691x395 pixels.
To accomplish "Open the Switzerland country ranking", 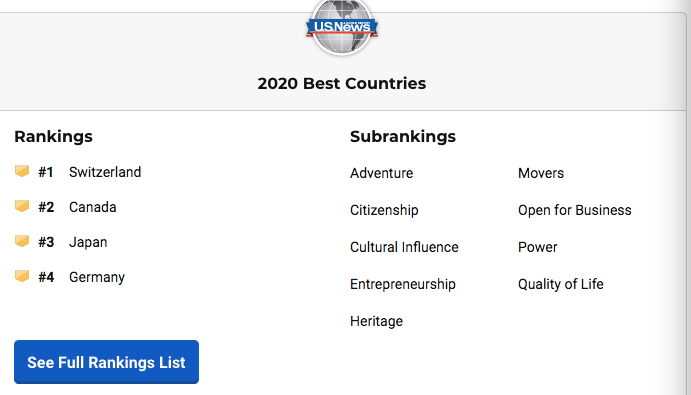I will point(105,172).
